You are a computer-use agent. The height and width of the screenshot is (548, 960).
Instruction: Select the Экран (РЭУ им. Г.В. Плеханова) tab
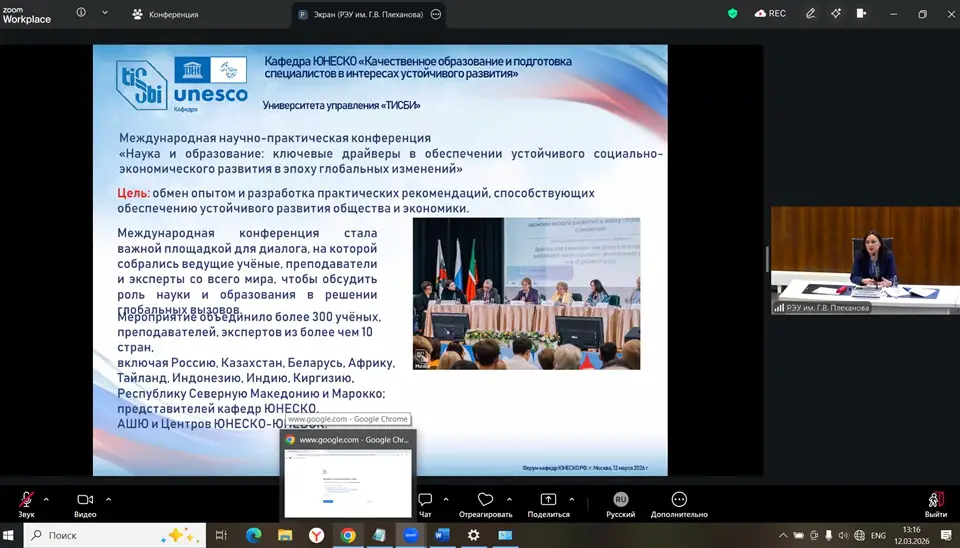point(360,14)
